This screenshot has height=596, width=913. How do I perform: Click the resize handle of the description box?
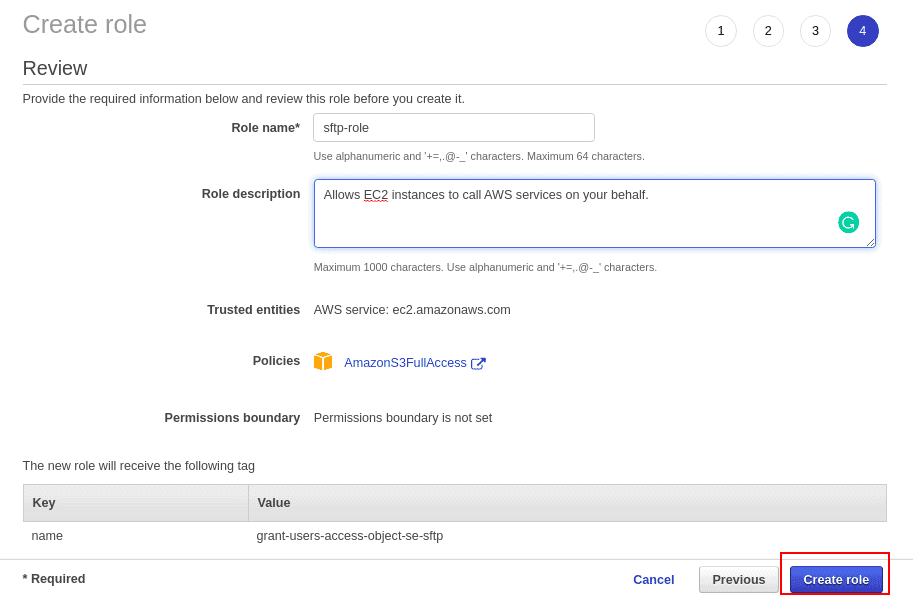(x=870, y=242)
